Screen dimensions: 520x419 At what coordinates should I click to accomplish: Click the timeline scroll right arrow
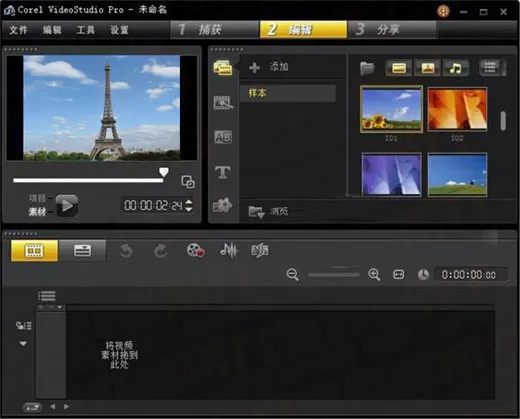(x=66, y=407)
